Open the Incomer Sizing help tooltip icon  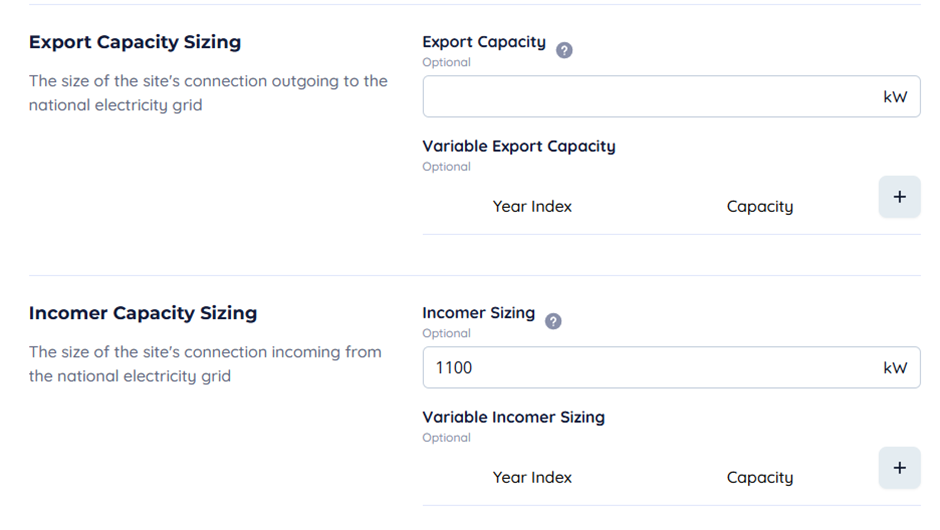553,321
